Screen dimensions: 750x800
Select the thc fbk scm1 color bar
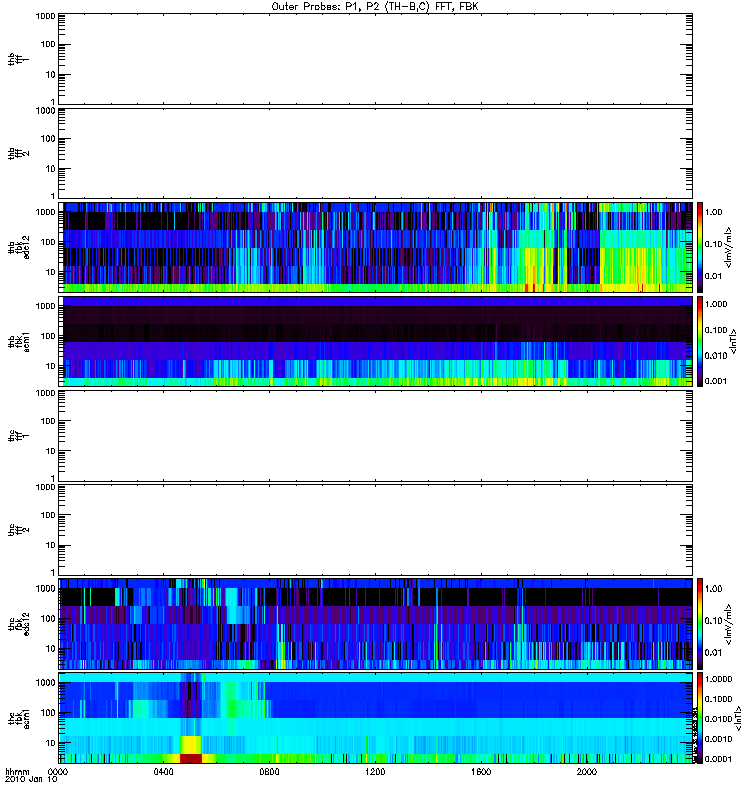[x=700, y=718]
